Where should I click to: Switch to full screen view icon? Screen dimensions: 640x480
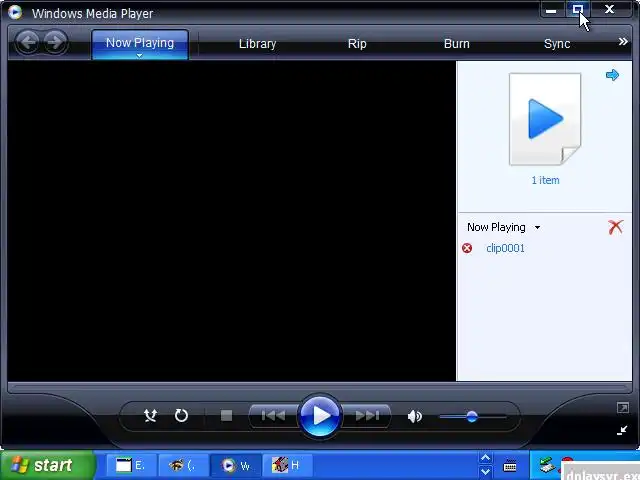click(x=622, y=407)
